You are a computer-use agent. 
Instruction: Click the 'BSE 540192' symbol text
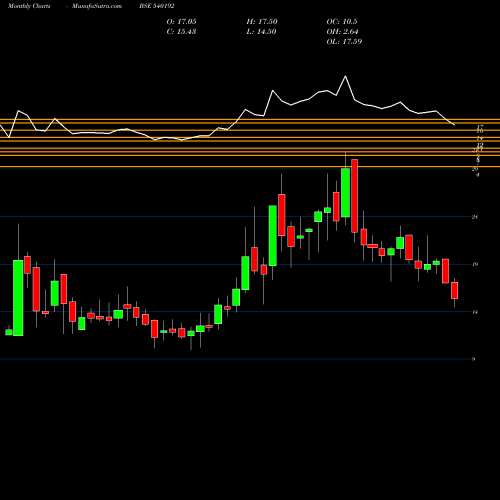point(157,6)
